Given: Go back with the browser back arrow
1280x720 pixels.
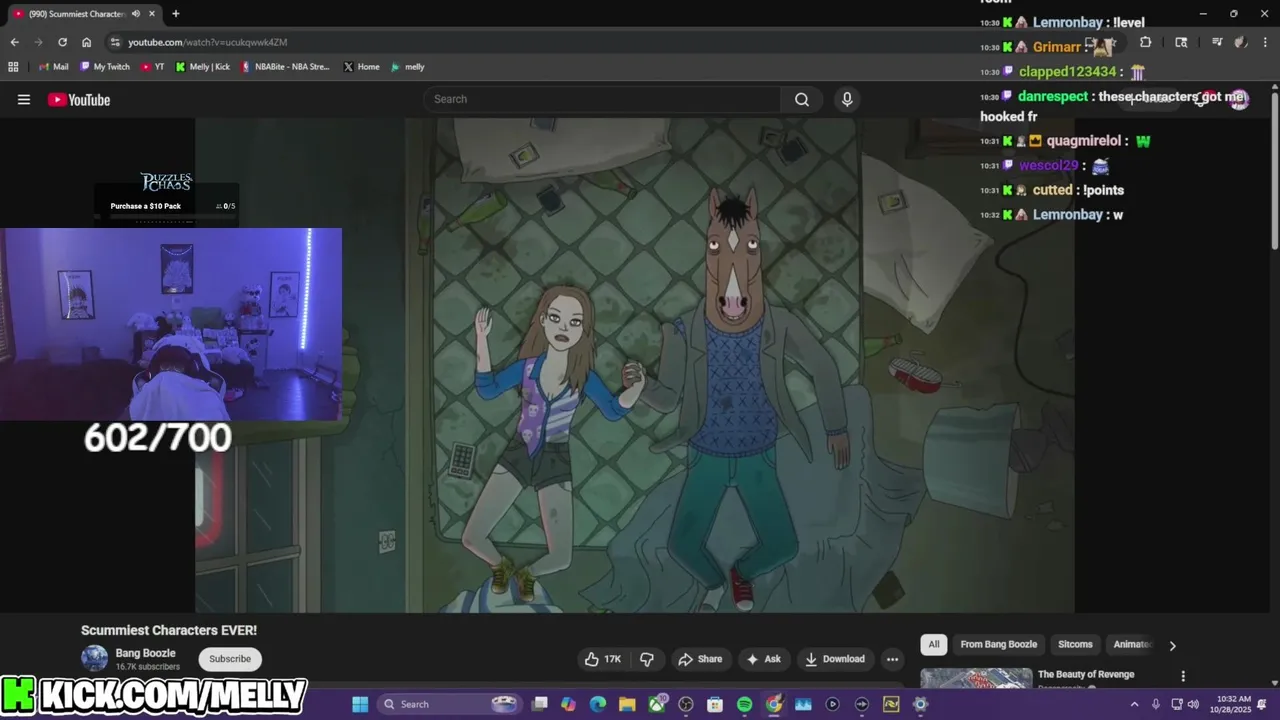Looking at the screenshot, I should (x=14, y=42).
